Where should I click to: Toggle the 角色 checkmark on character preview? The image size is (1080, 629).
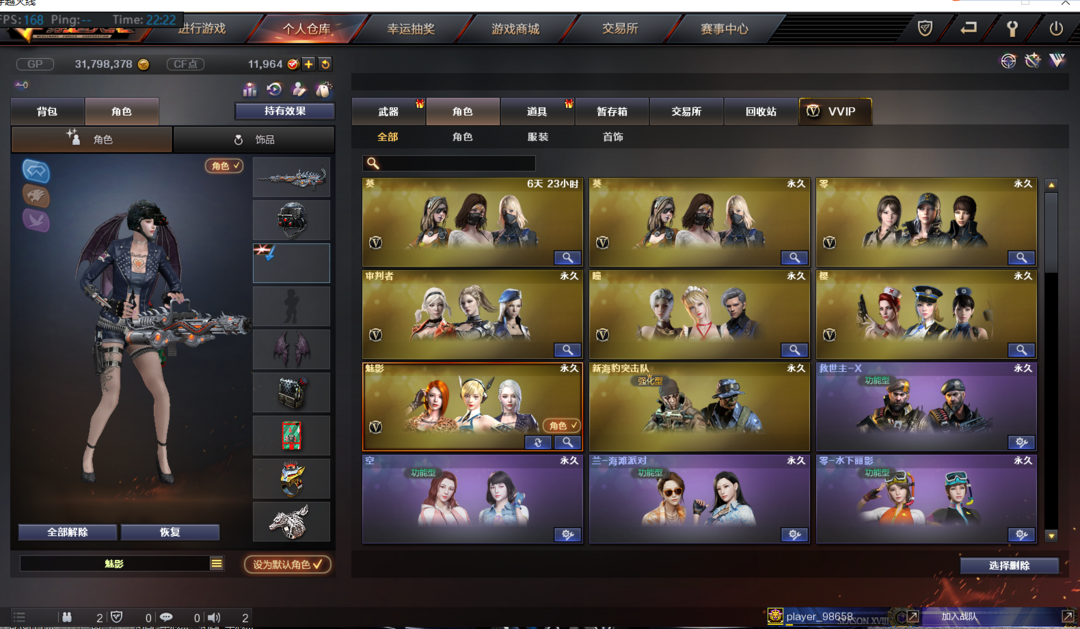225,166
